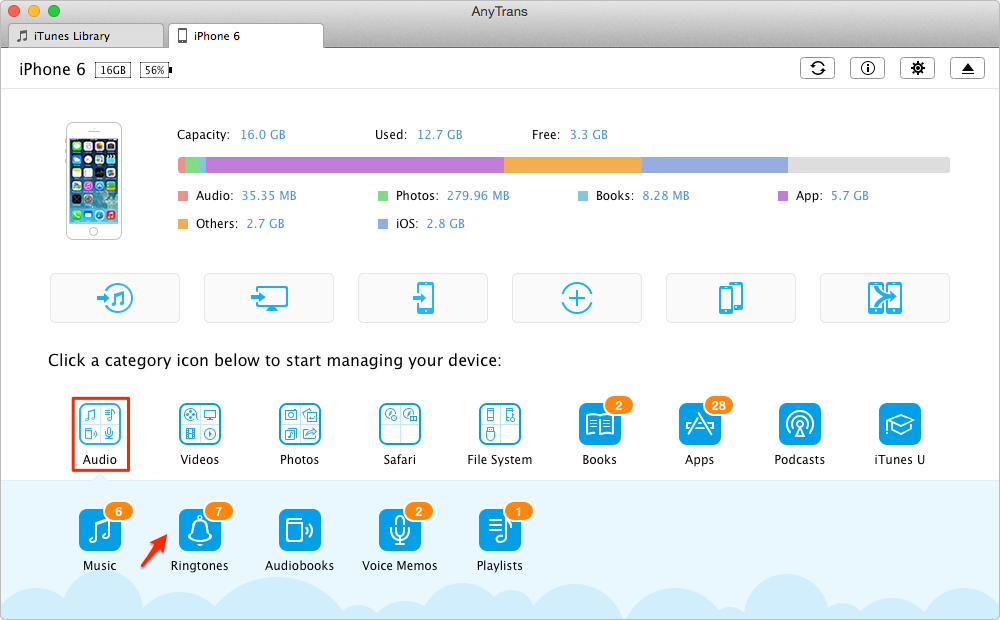Click the Audio legend color swatch
This screenshot has width=1000, height=620.
pos(183,196)
